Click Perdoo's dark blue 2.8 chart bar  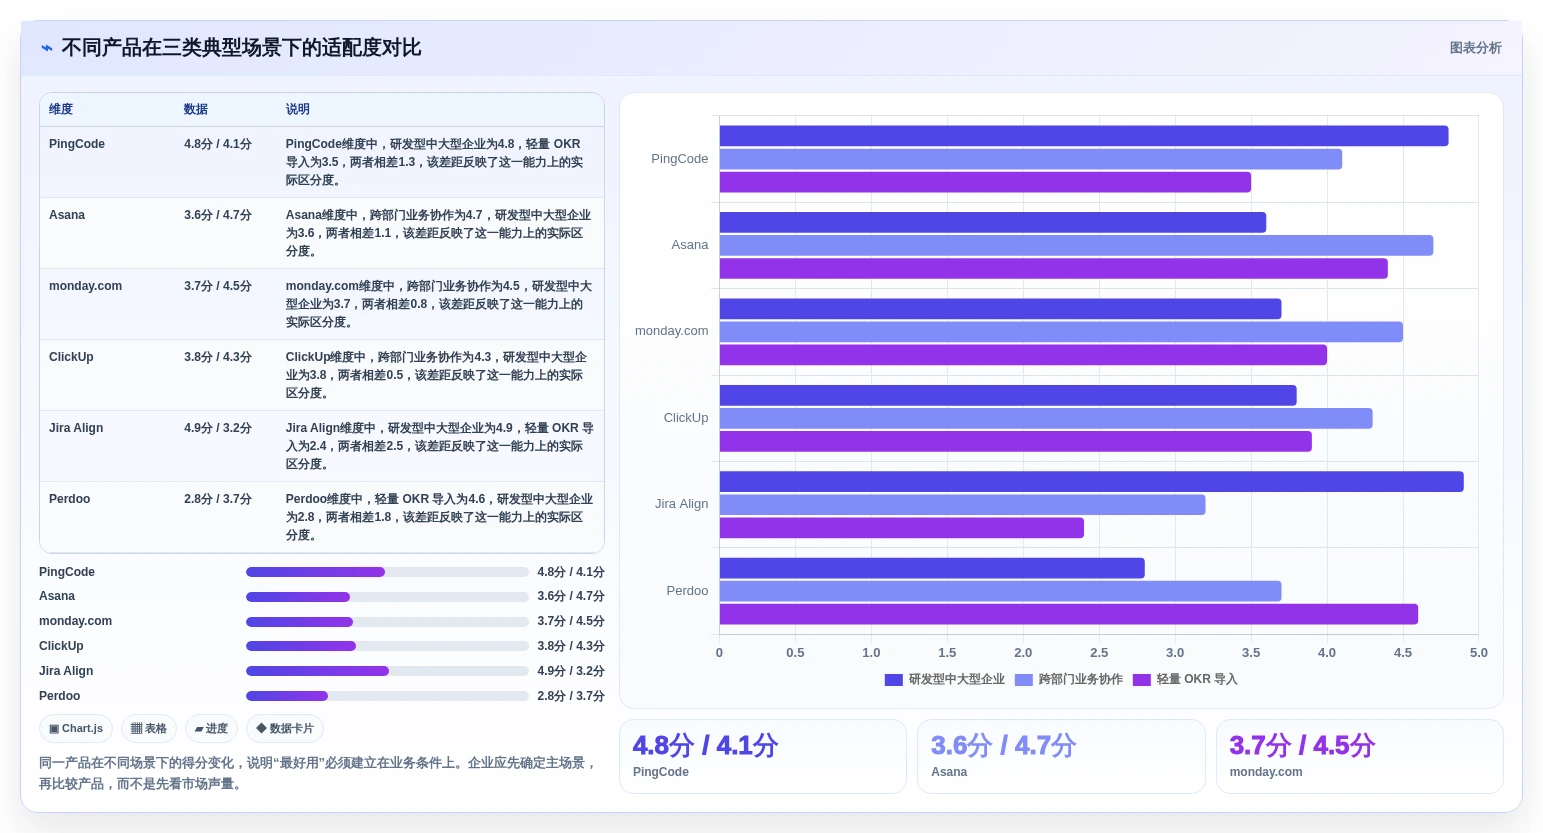932,568
